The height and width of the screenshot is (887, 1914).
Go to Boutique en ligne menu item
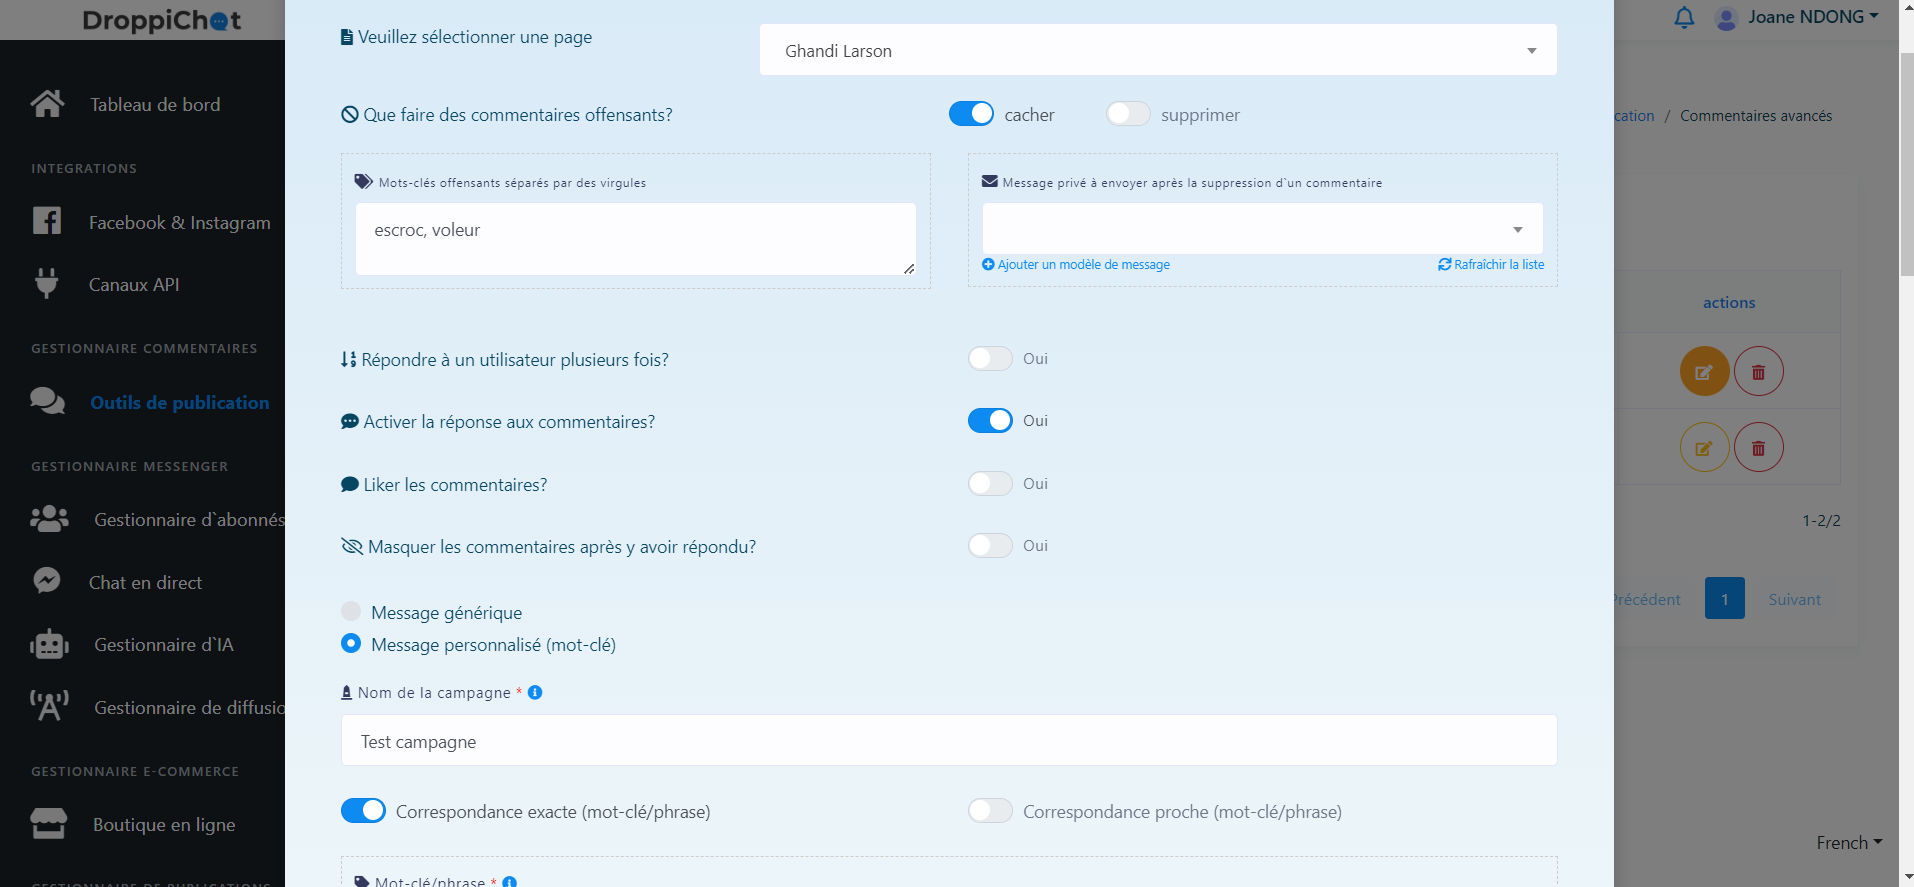(x=164, y=825)
